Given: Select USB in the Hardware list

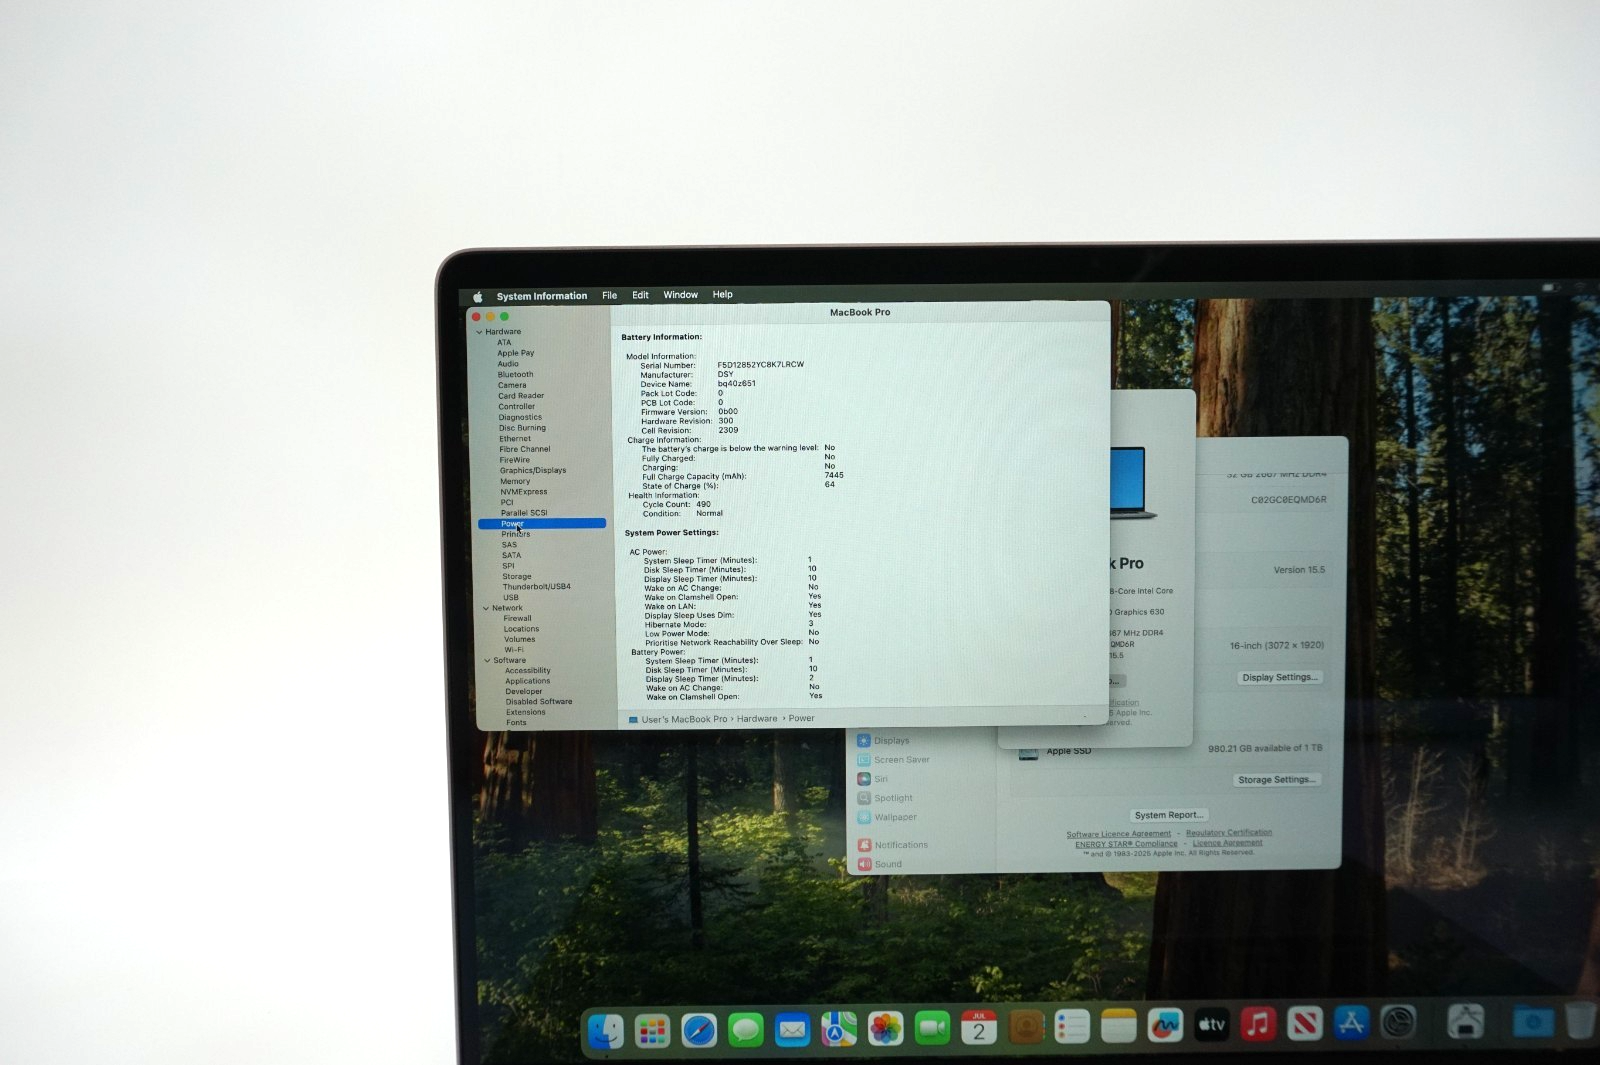Looking at the screenshot, I should pyautogui.click(x=511, y=597).
